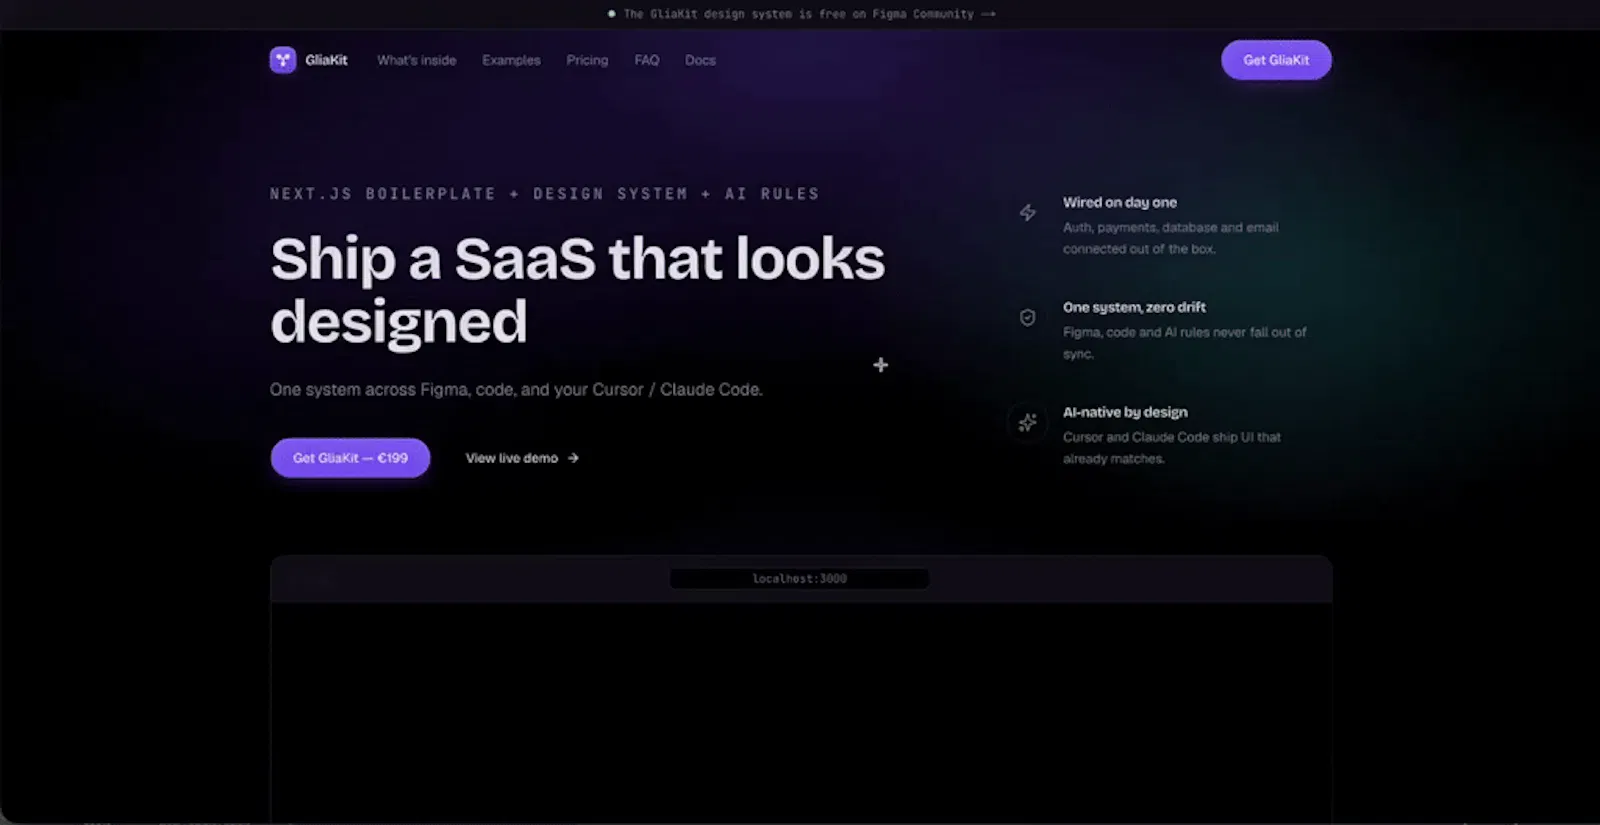Open the FAQ nav link
1600x825 pixels.
pos(647,60)
